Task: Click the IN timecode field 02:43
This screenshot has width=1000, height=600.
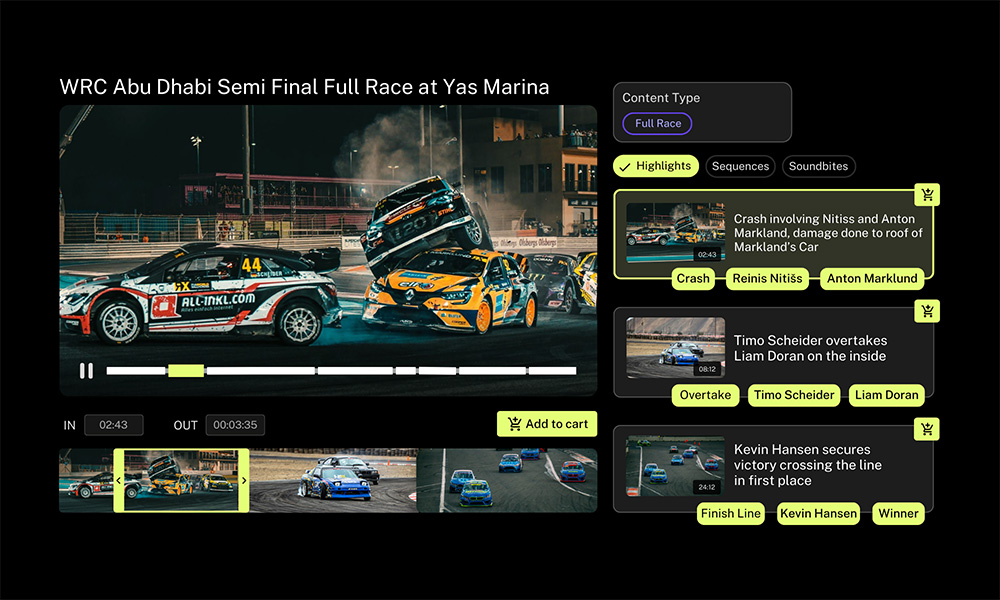Action: (113, 425)
